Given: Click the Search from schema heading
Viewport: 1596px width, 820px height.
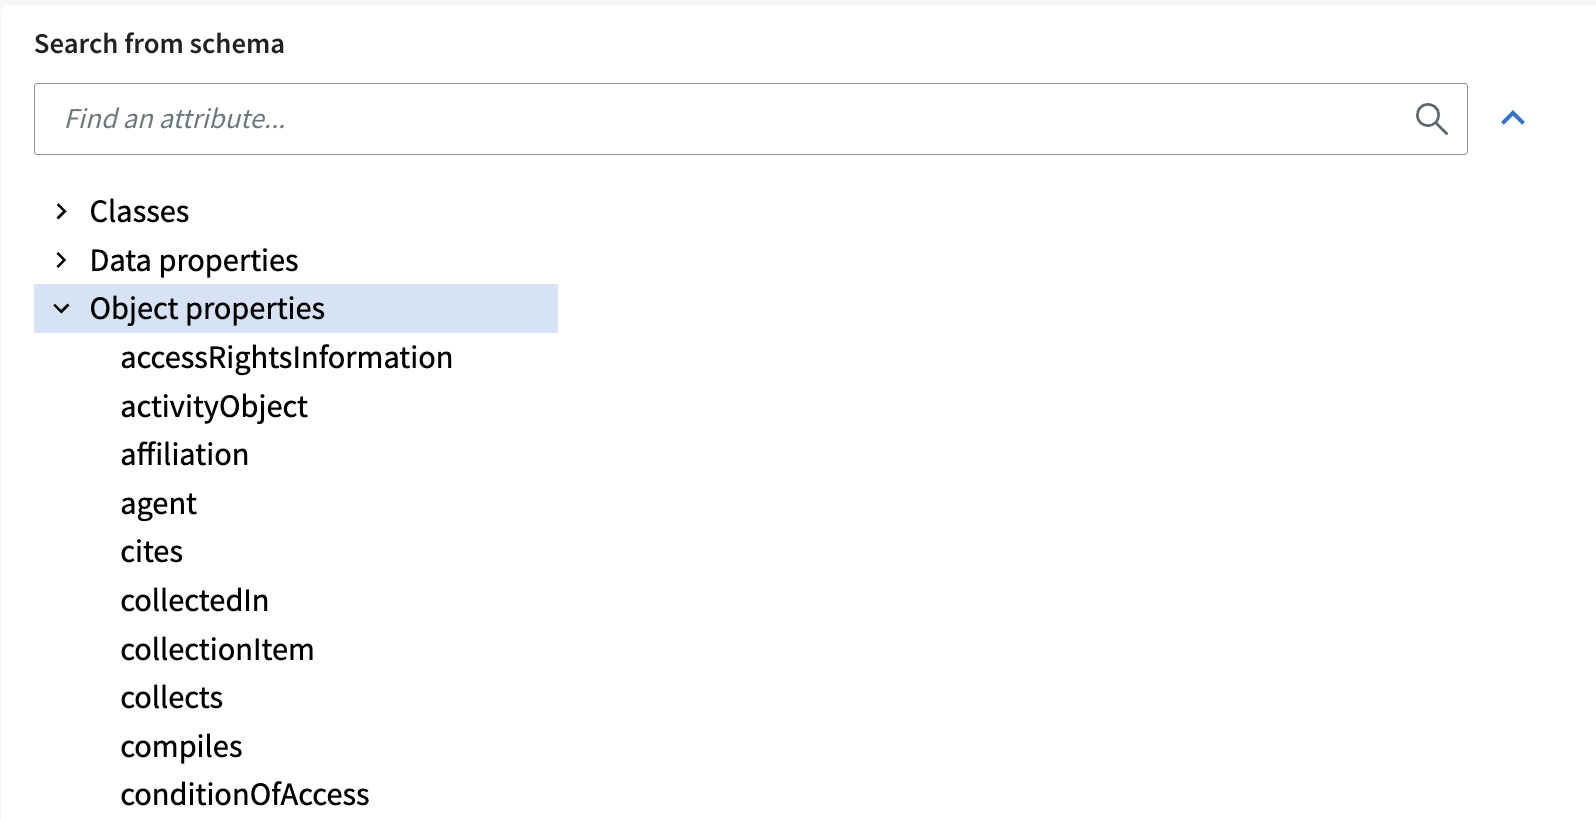Looking at the screenshot, I should 159,44.
